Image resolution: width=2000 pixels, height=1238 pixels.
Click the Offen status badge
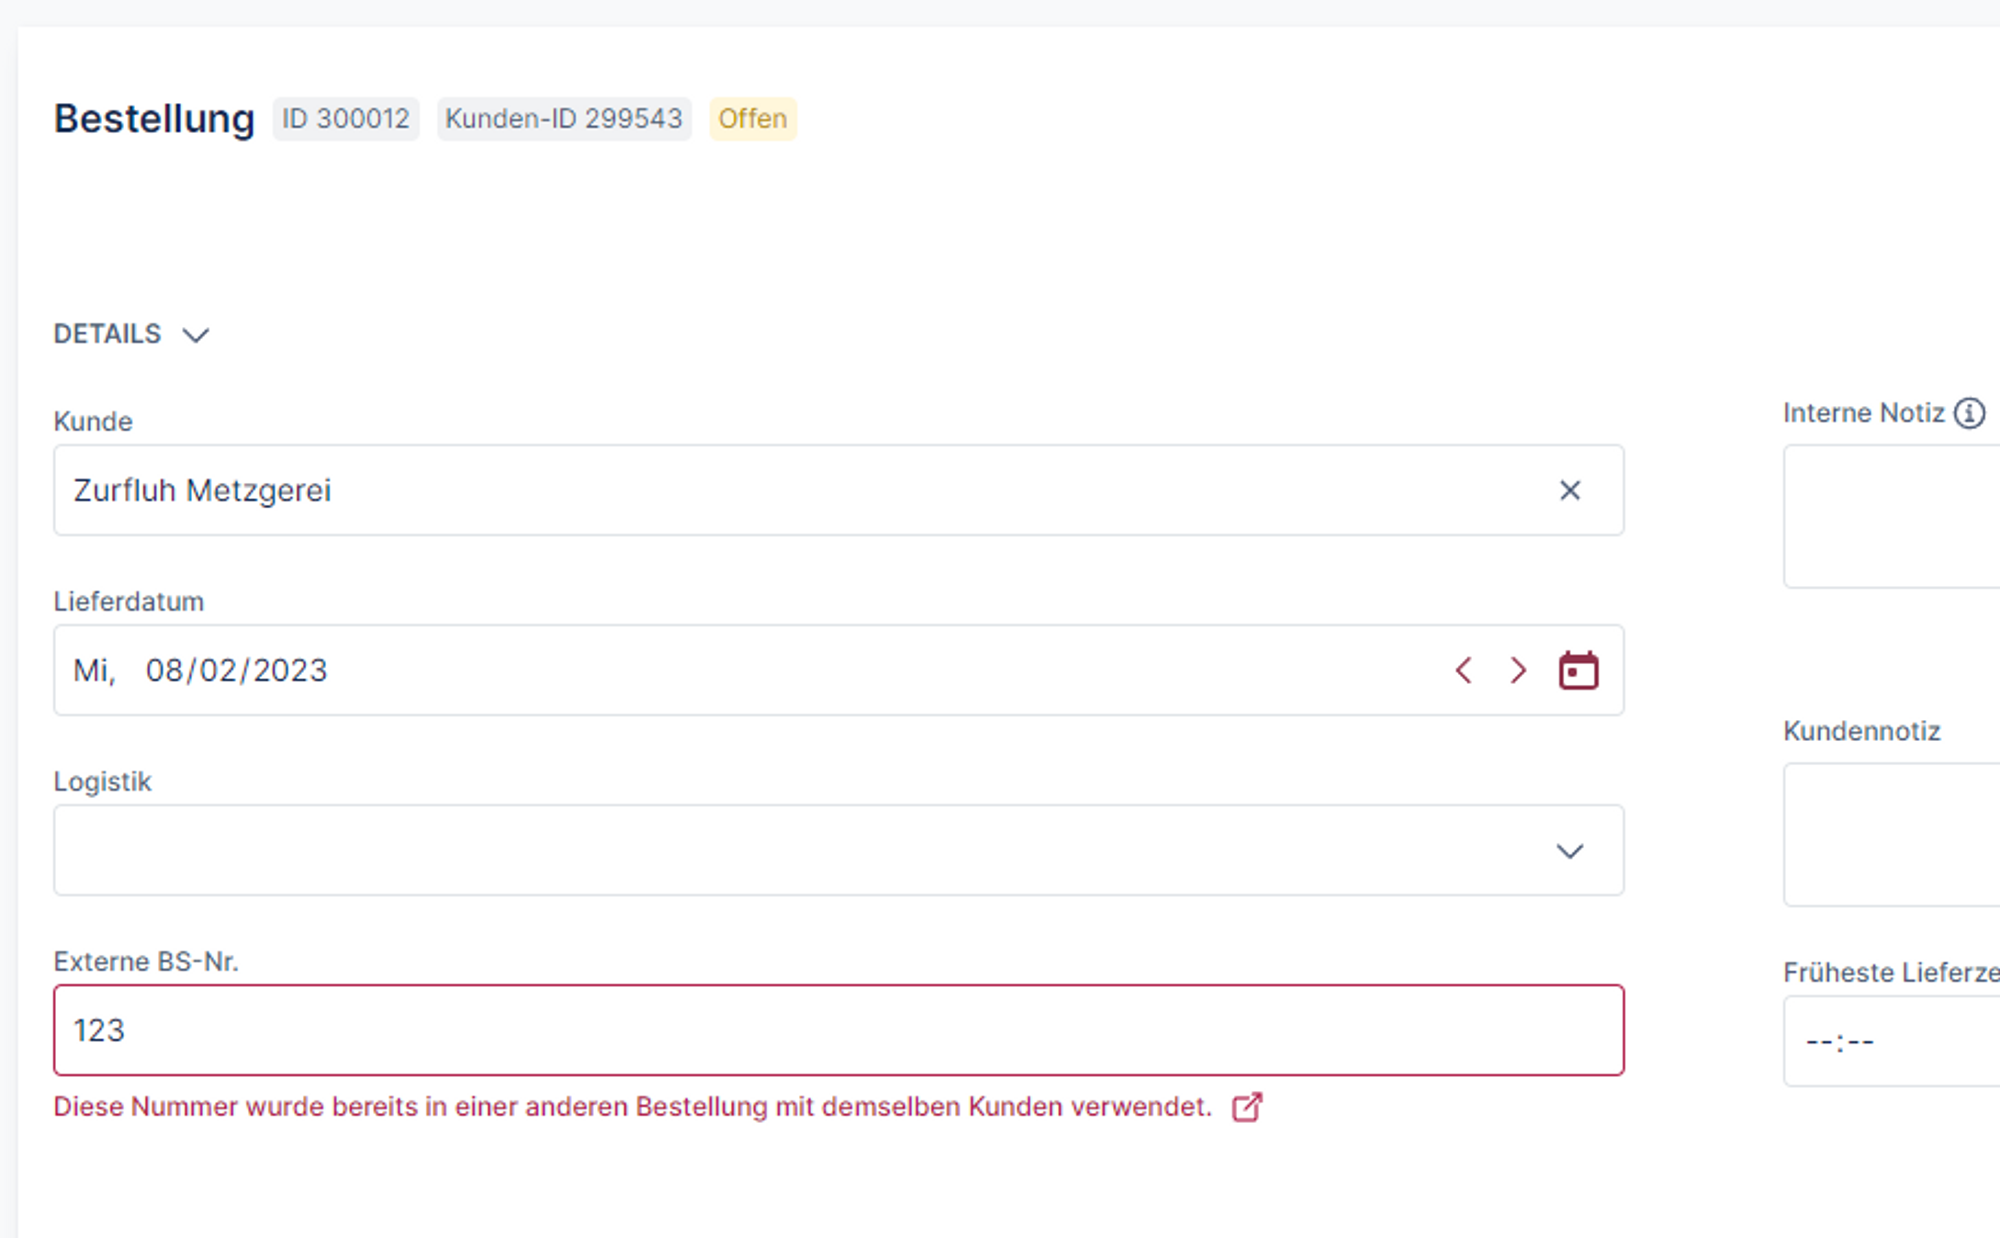coord(752,119)
